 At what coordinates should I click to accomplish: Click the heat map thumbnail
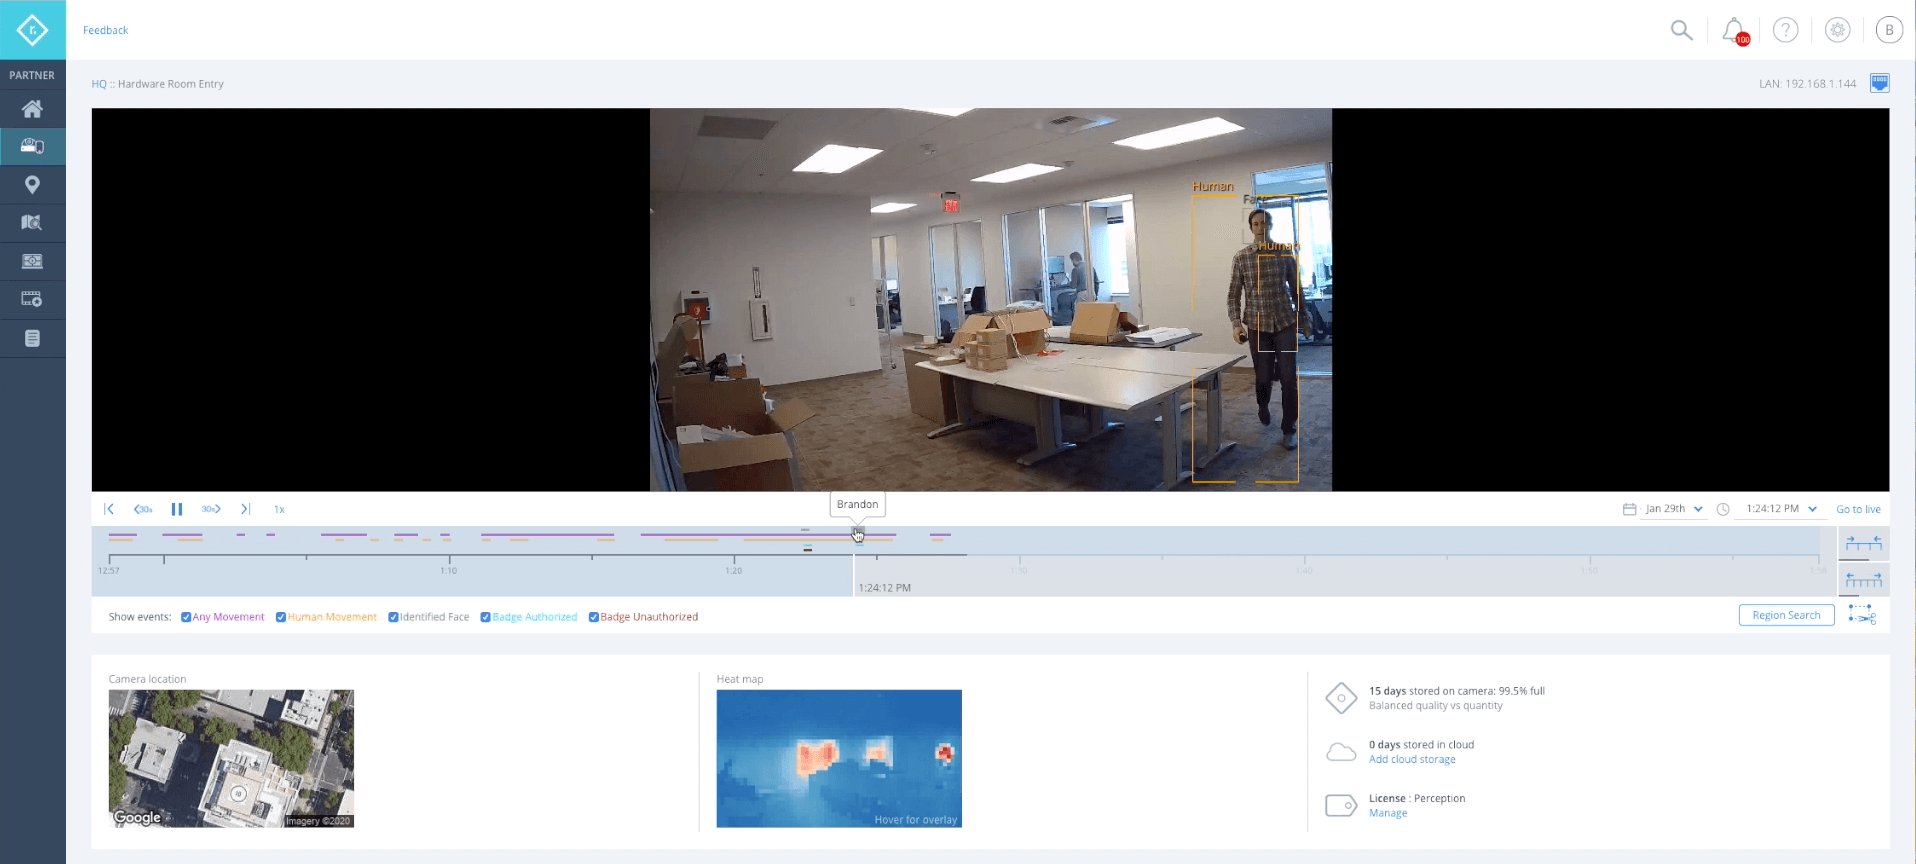click(x=839, y=758)
